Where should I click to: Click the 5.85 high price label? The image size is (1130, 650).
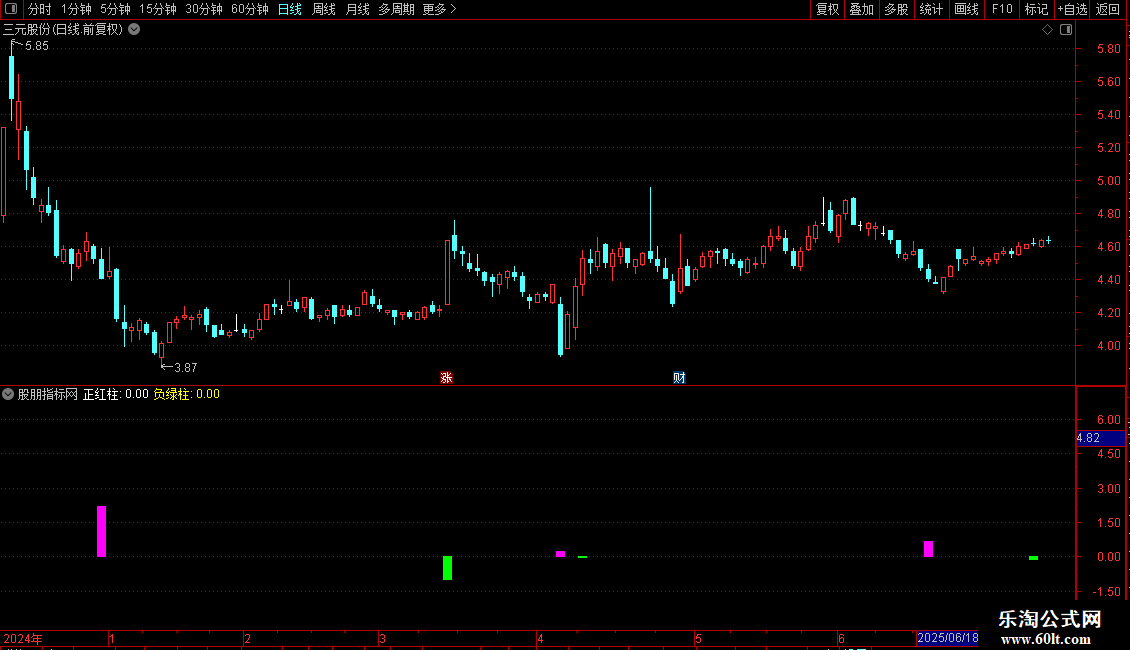coord(37,46)
